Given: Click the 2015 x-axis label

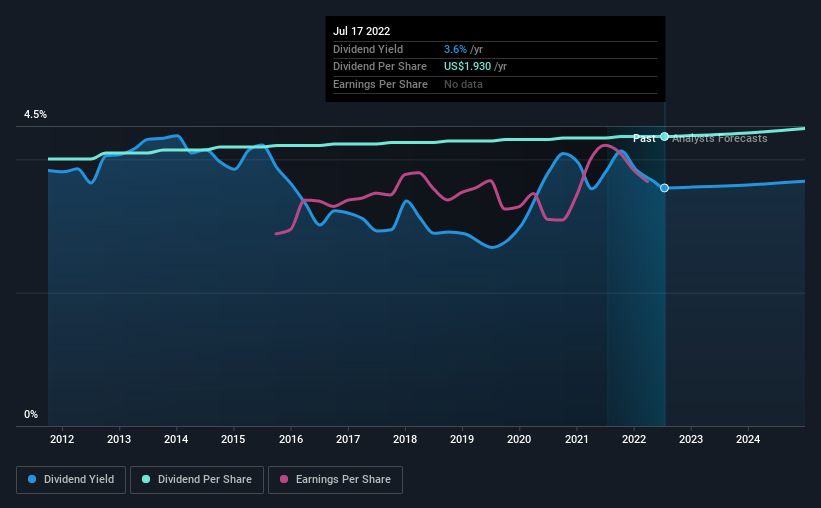Looking at the screenshot, I should pos(233,439).
